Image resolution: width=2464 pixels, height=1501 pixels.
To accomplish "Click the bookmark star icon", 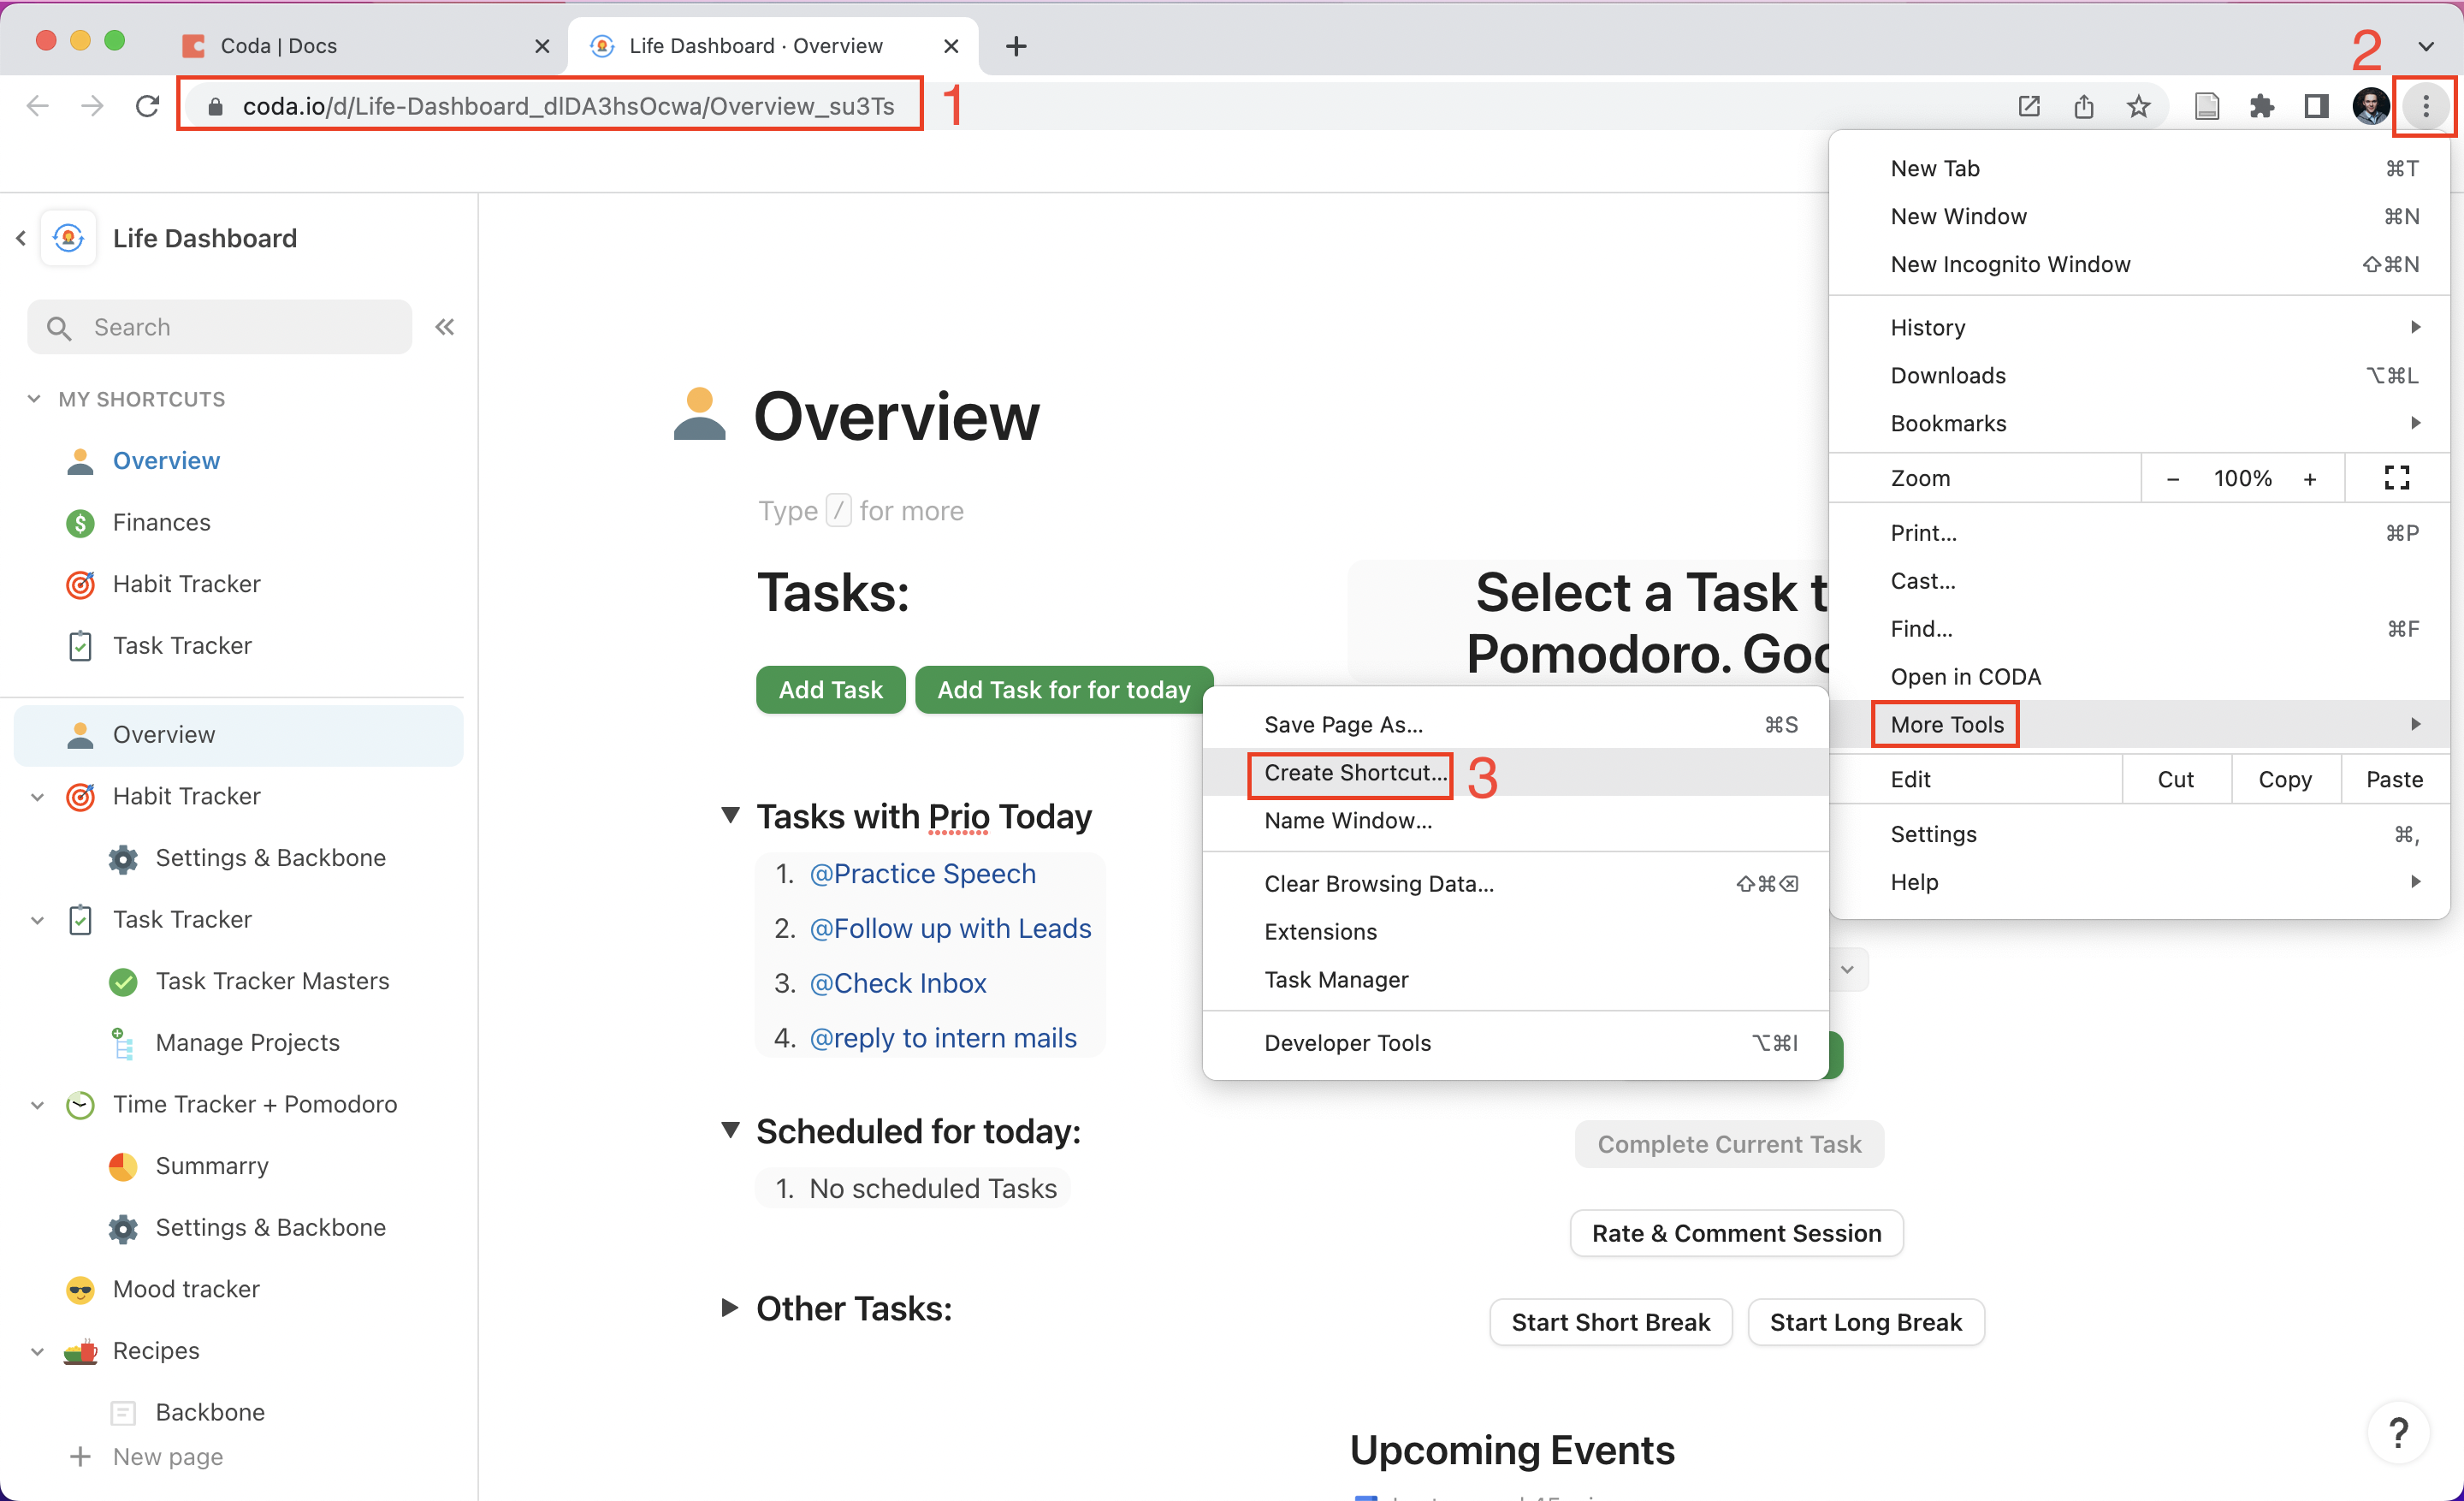I will (2138, 106).
